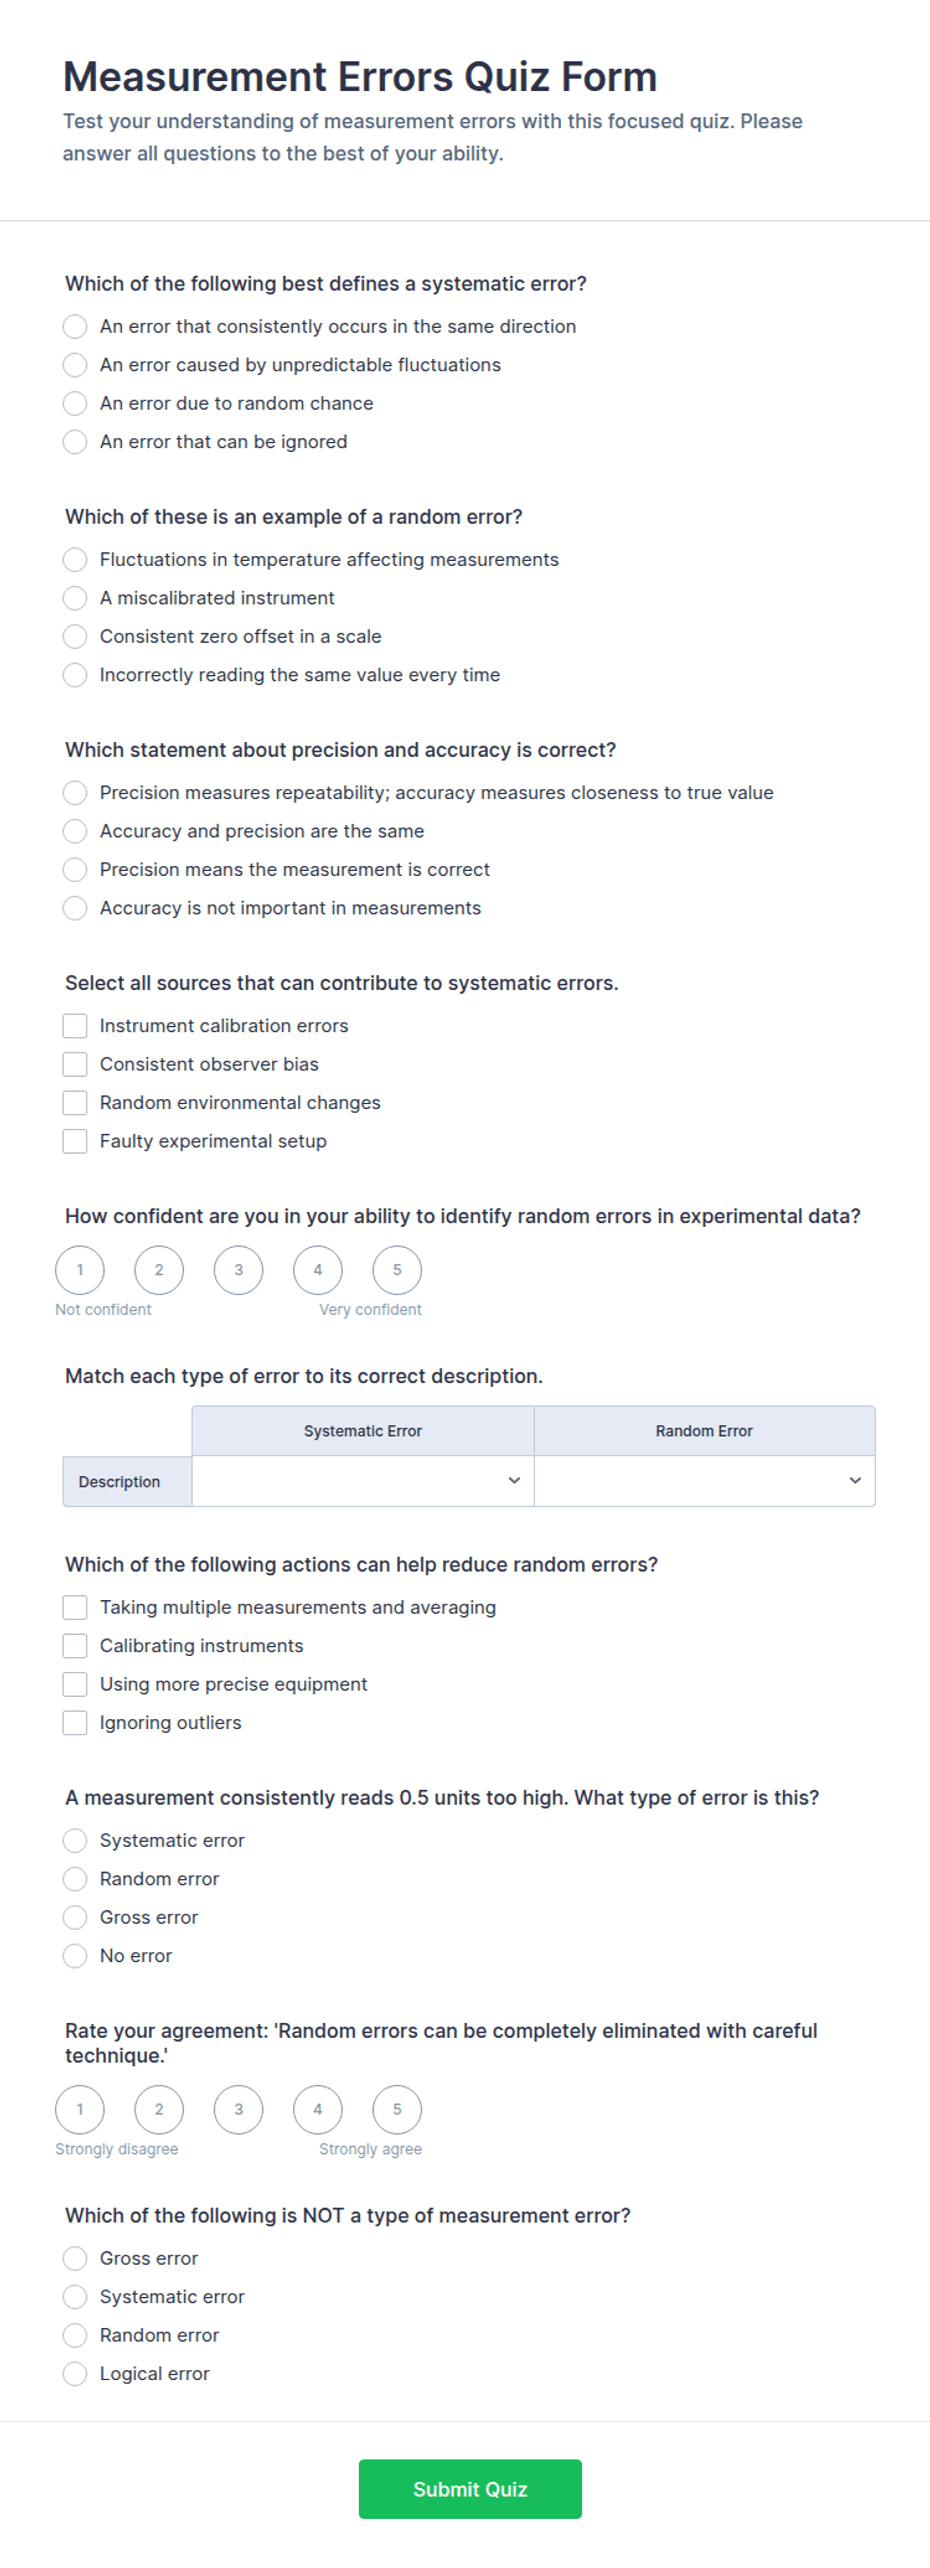Tick the 'Consistent observer bias' checkbox
The image size is (930, 2568).
[x=75, y=1064]
